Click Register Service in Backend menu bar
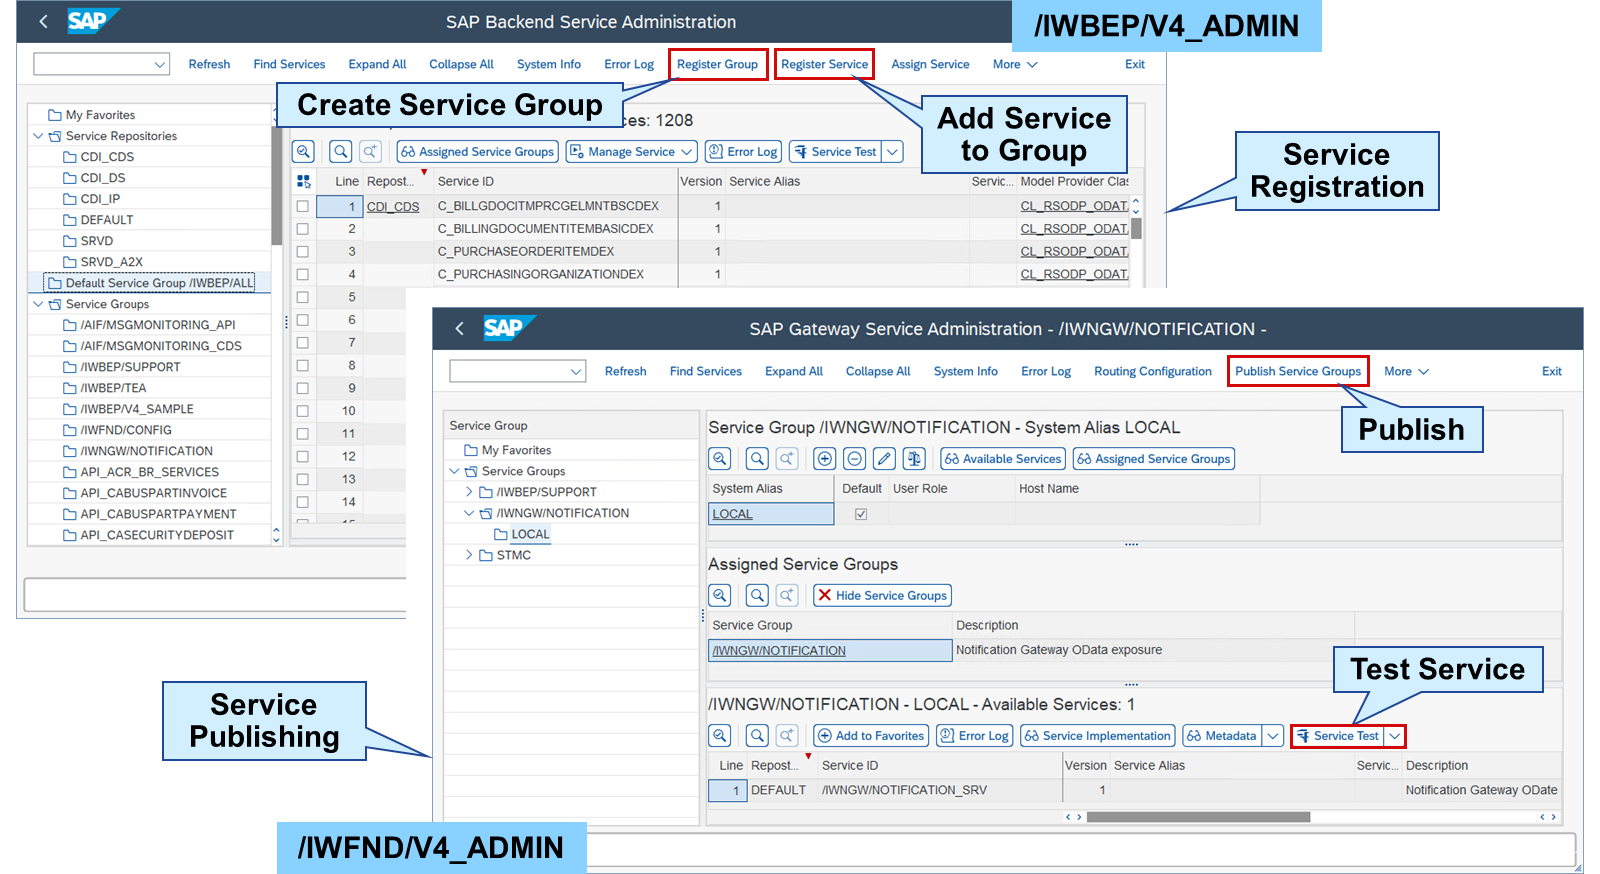 824,64
